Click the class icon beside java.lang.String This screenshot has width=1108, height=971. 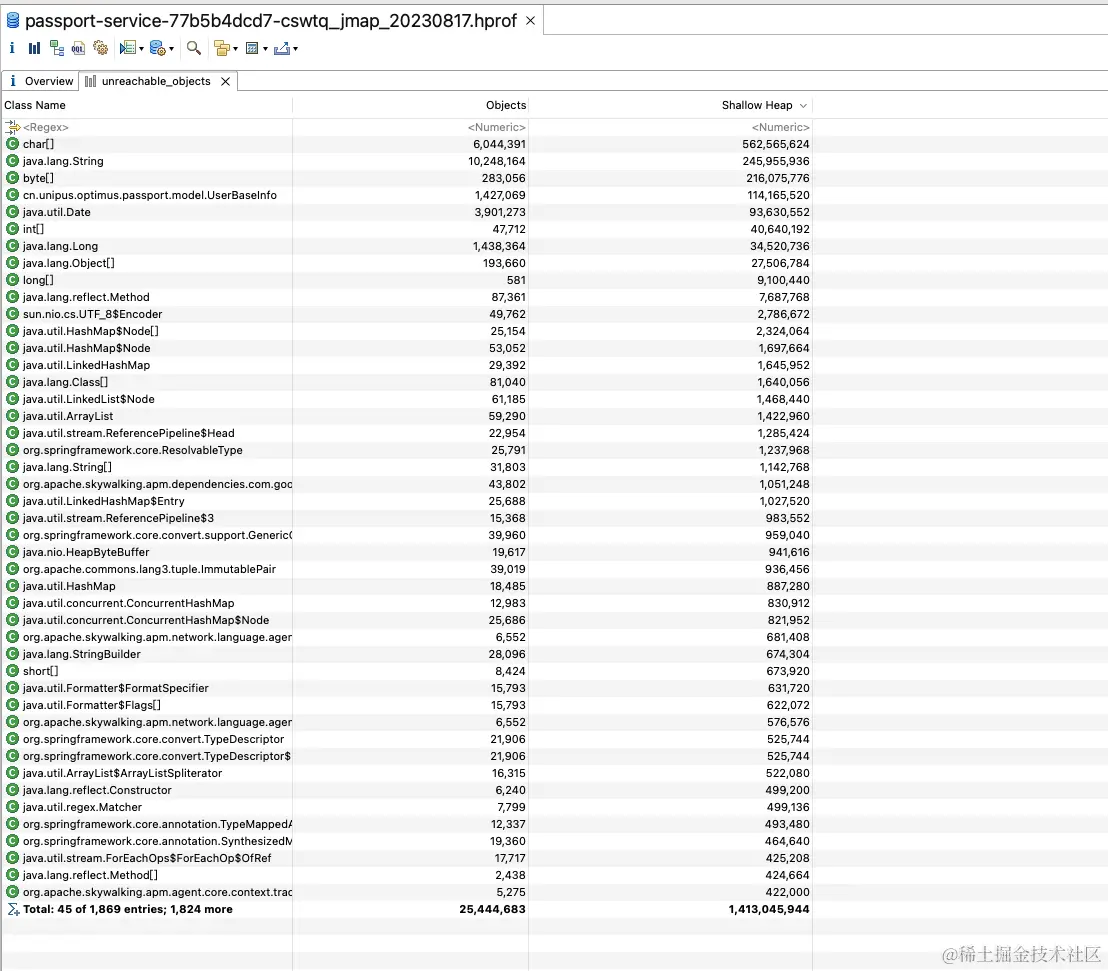tap(12, 160)
